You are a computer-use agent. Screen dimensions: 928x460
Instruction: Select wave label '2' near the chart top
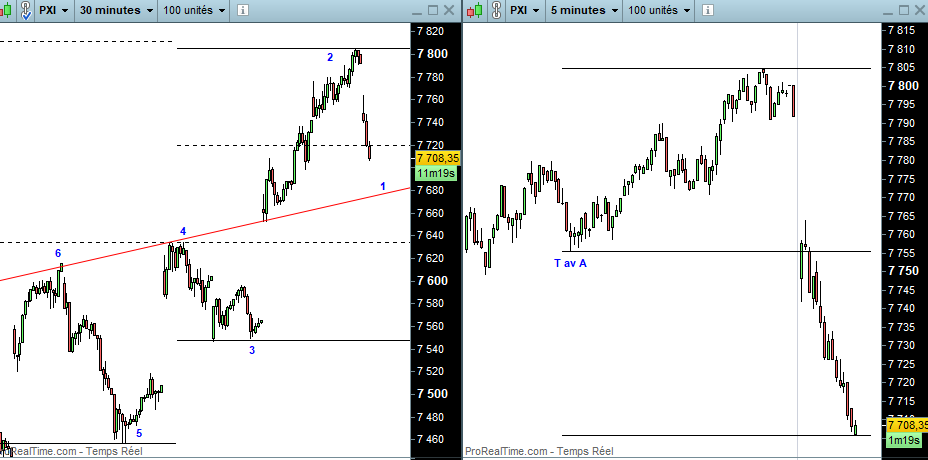click(330, 57)
